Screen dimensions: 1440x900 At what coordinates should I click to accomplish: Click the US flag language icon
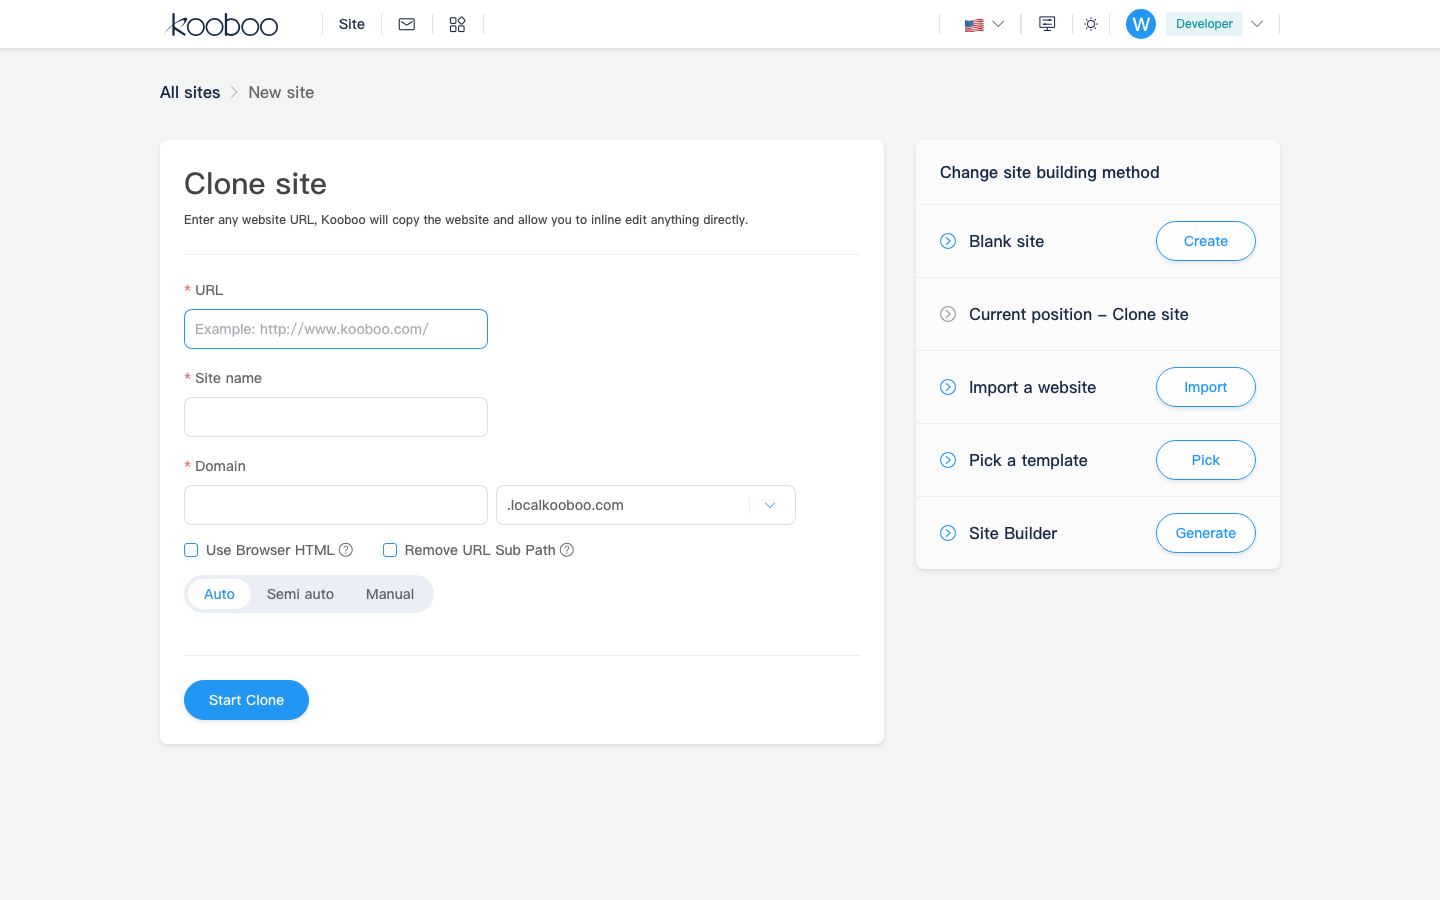974,25
